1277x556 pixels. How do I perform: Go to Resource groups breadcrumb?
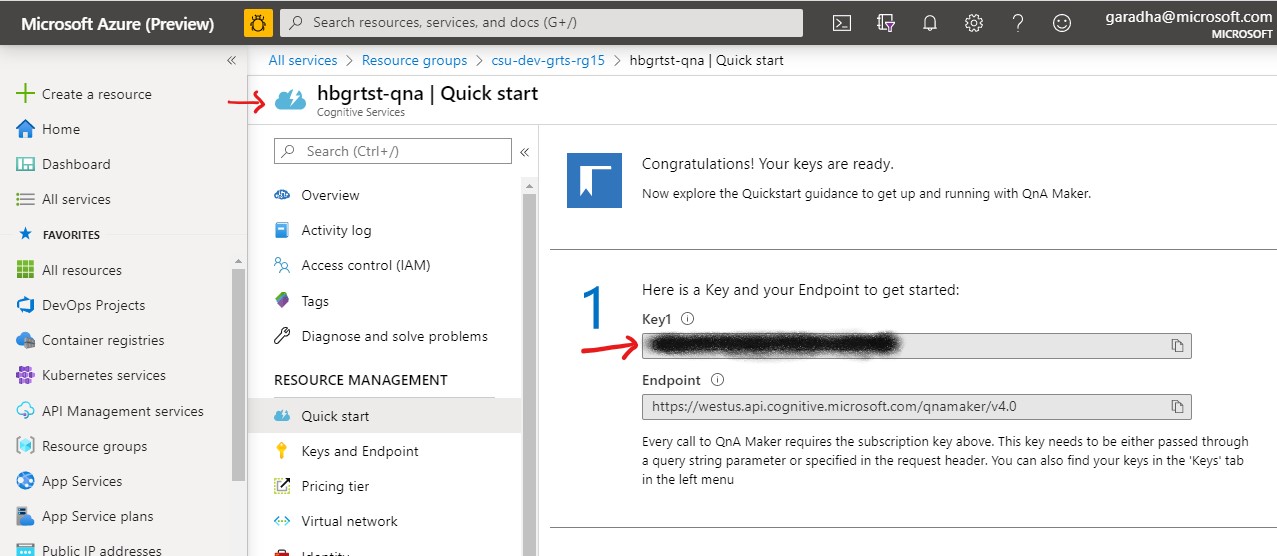[414, 60]
